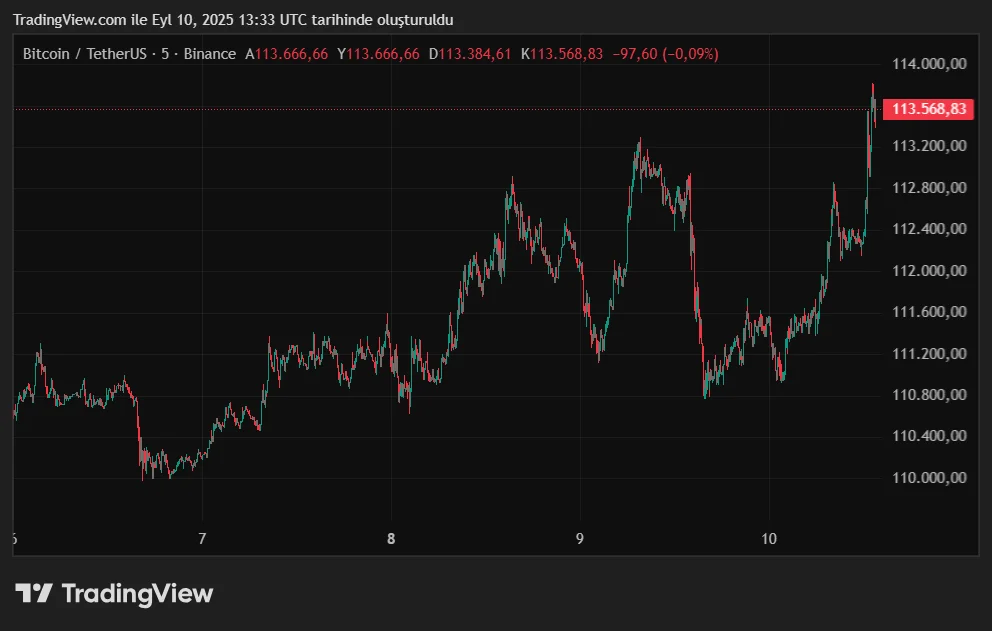Click the 5 interval indicator in legend
This screenshot has height=631, width=992.
point(165,54)
